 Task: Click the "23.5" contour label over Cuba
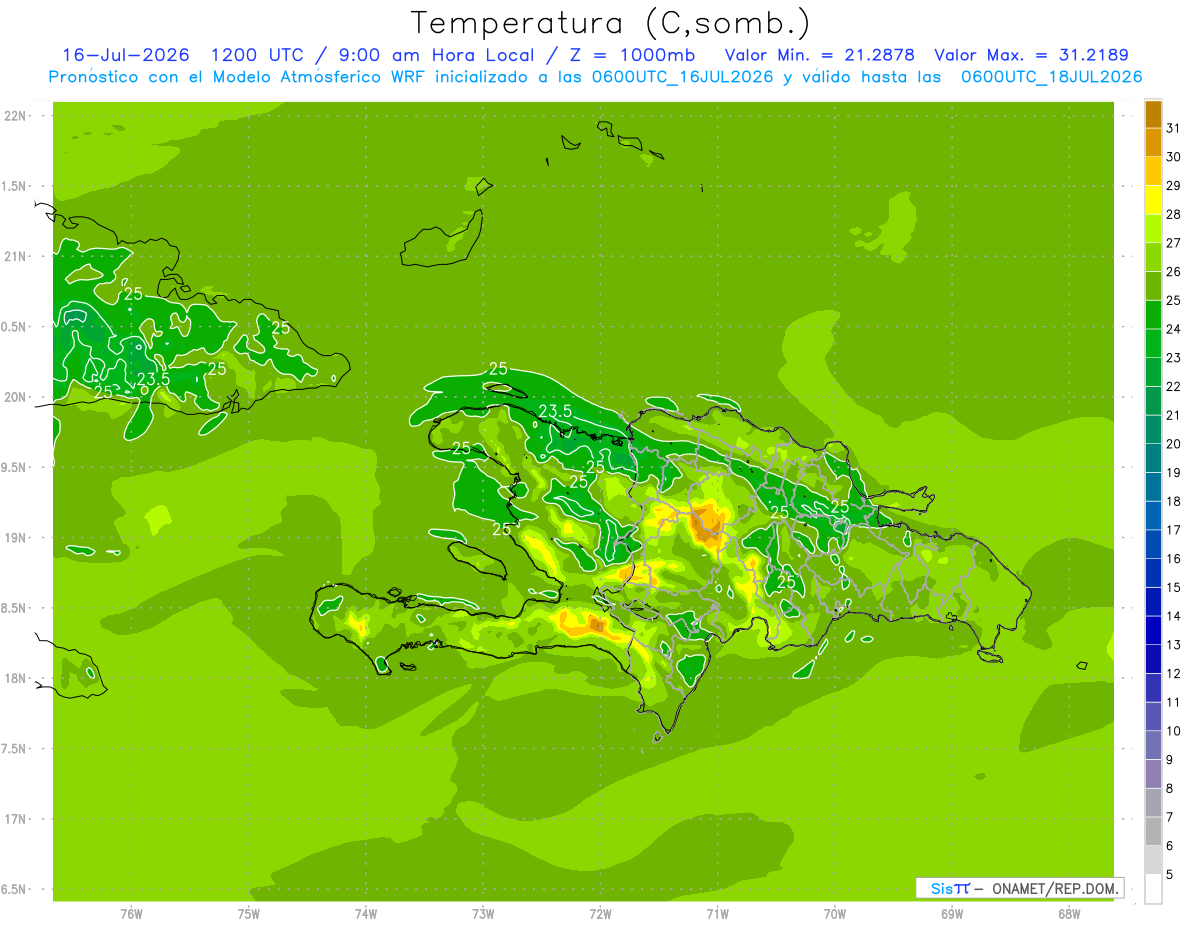(x=153, y=379)
